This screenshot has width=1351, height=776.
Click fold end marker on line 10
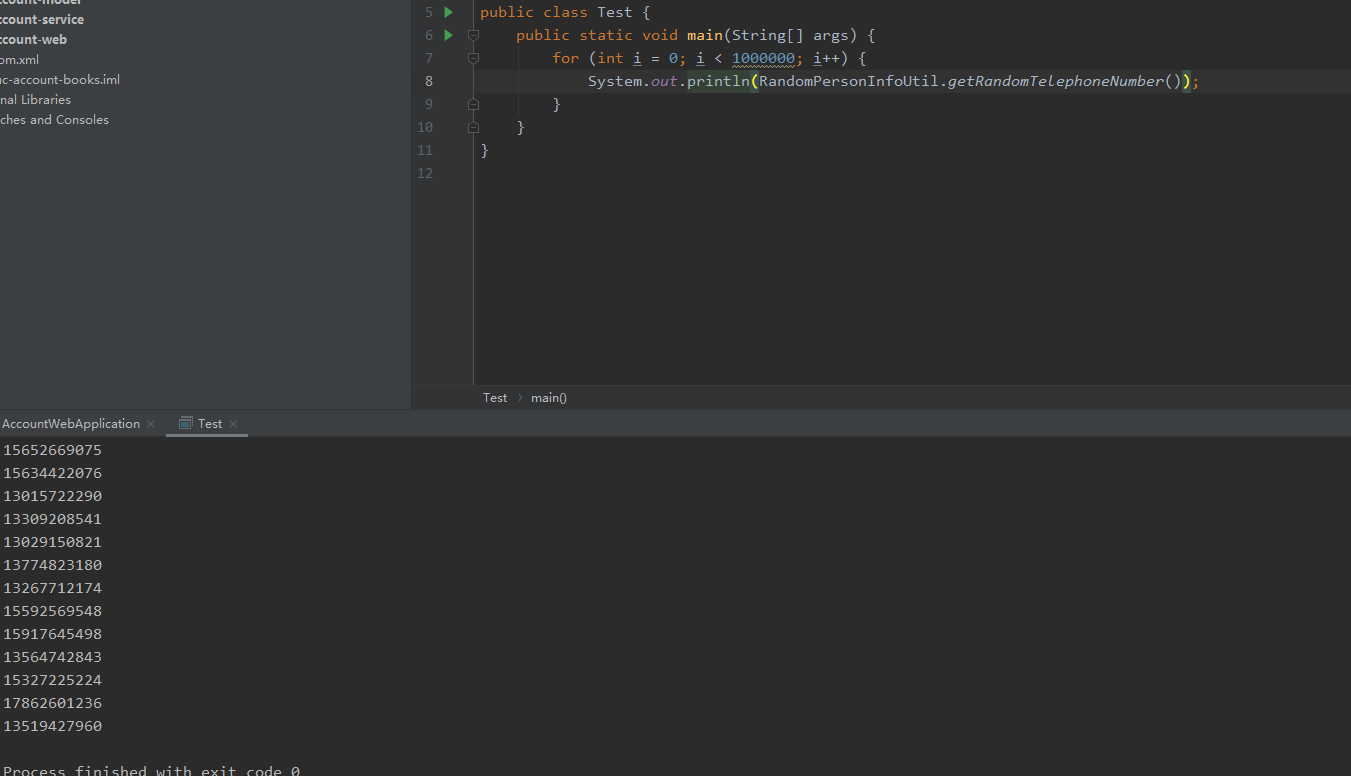(473, 127)
